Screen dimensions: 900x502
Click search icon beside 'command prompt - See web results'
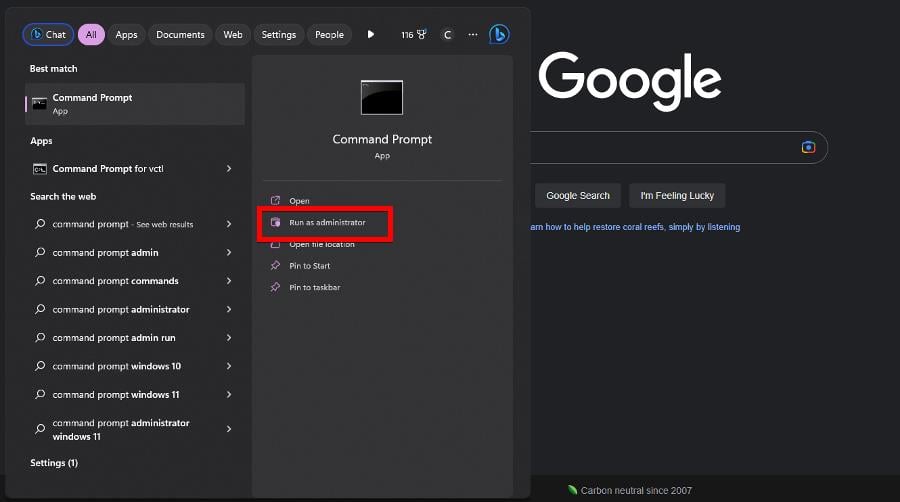[x=40, y=223]
